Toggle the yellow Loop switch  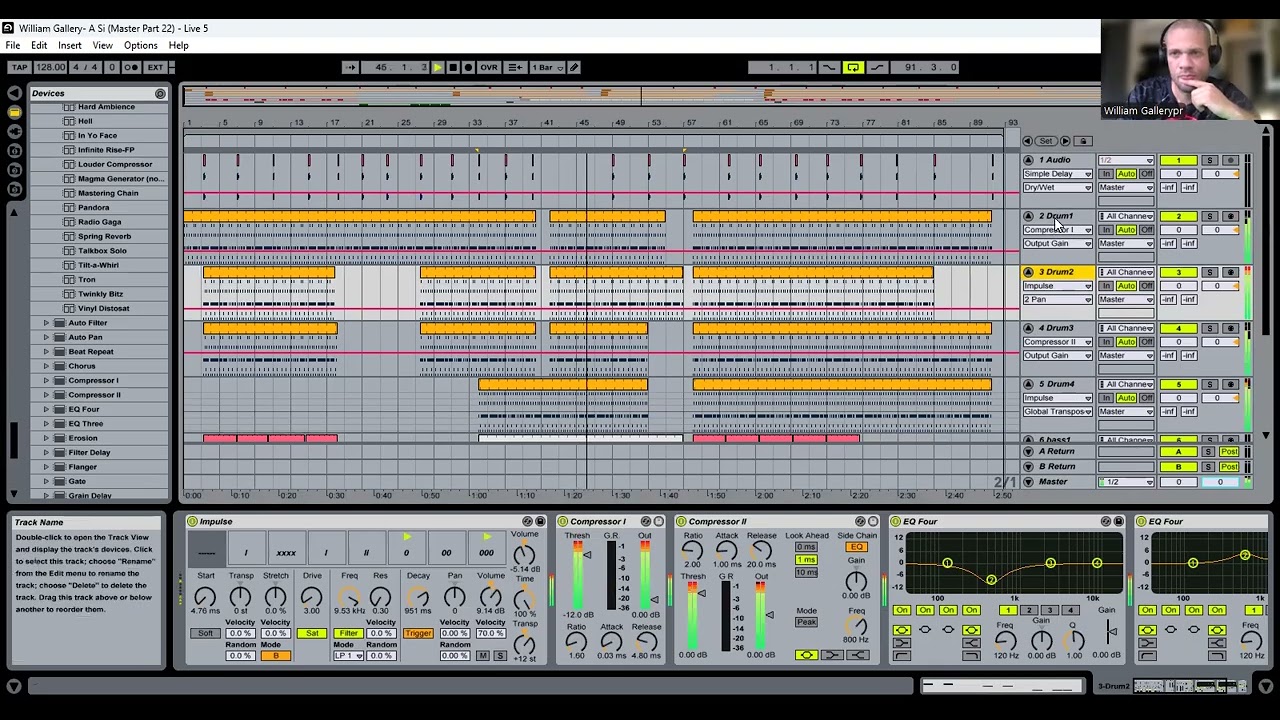coord(853,67)
